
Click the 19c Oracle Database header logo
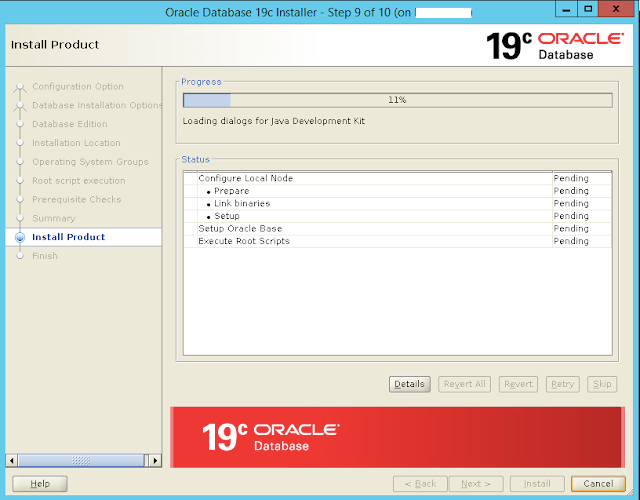(x=555, y=46)
